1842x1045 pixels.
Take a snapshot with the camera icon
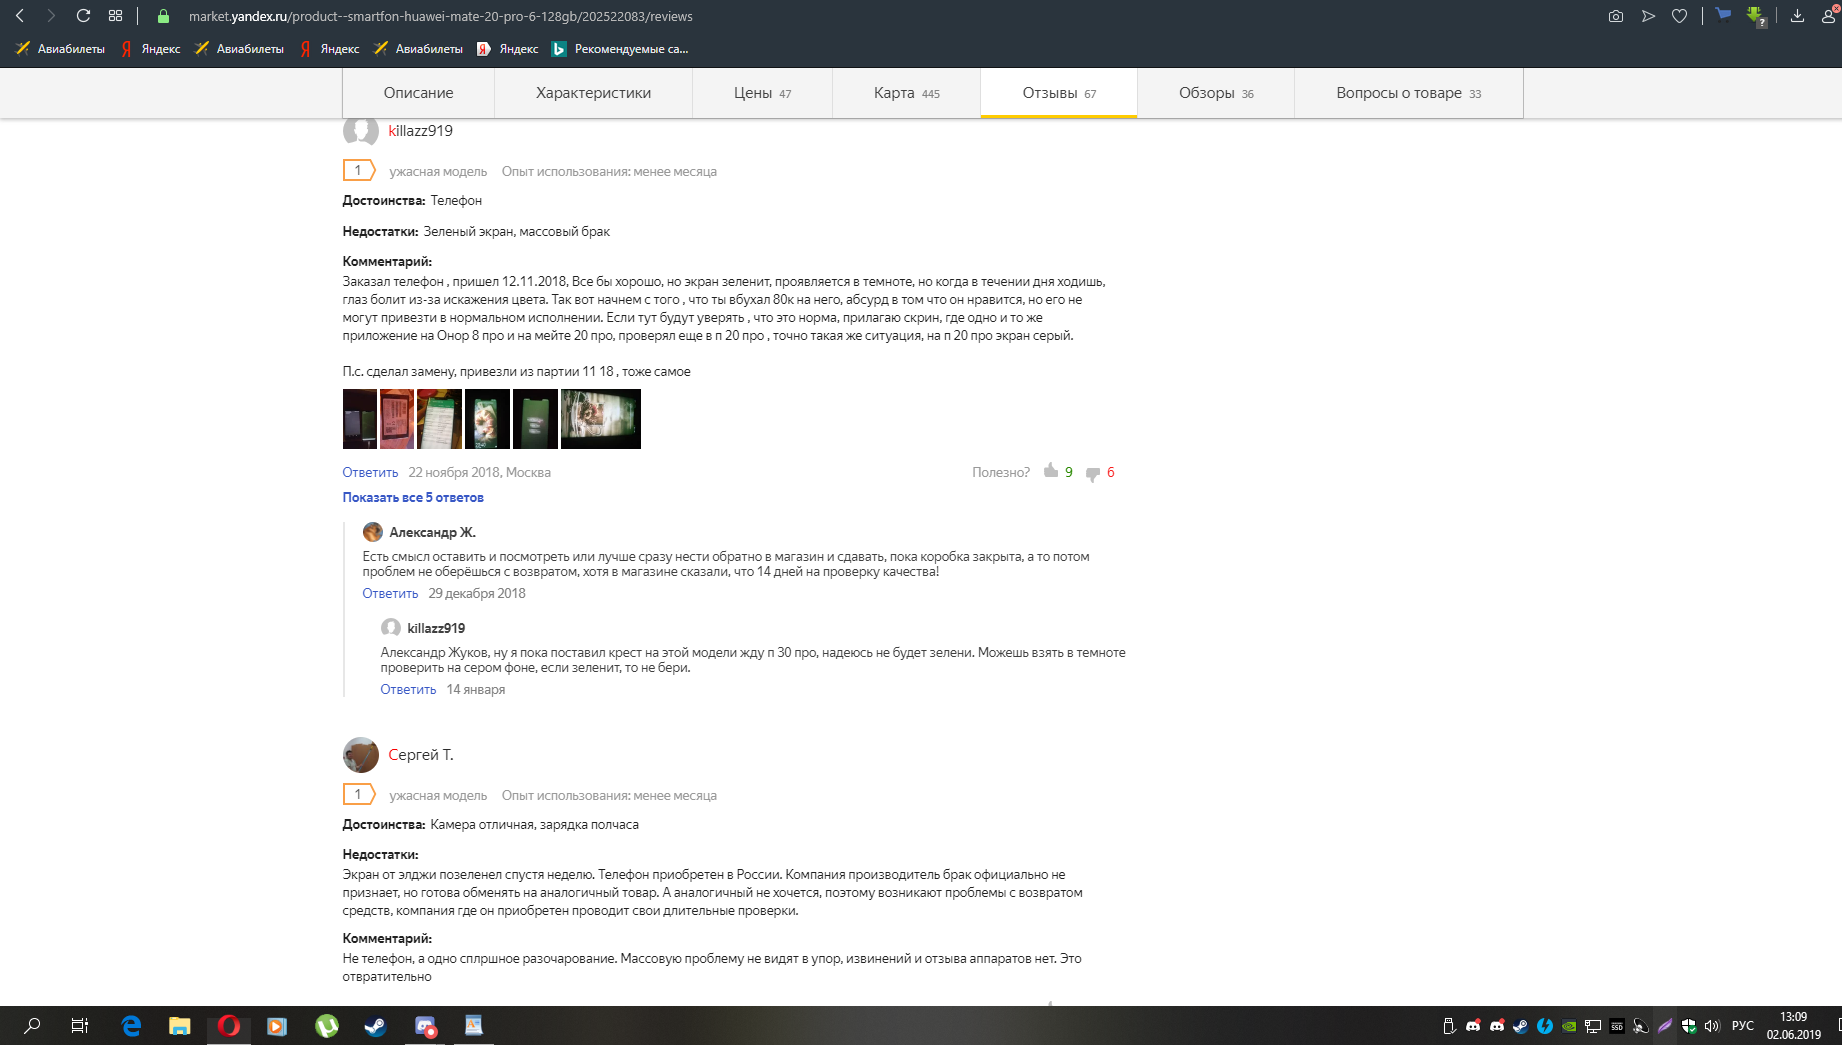pos(1615,16)
